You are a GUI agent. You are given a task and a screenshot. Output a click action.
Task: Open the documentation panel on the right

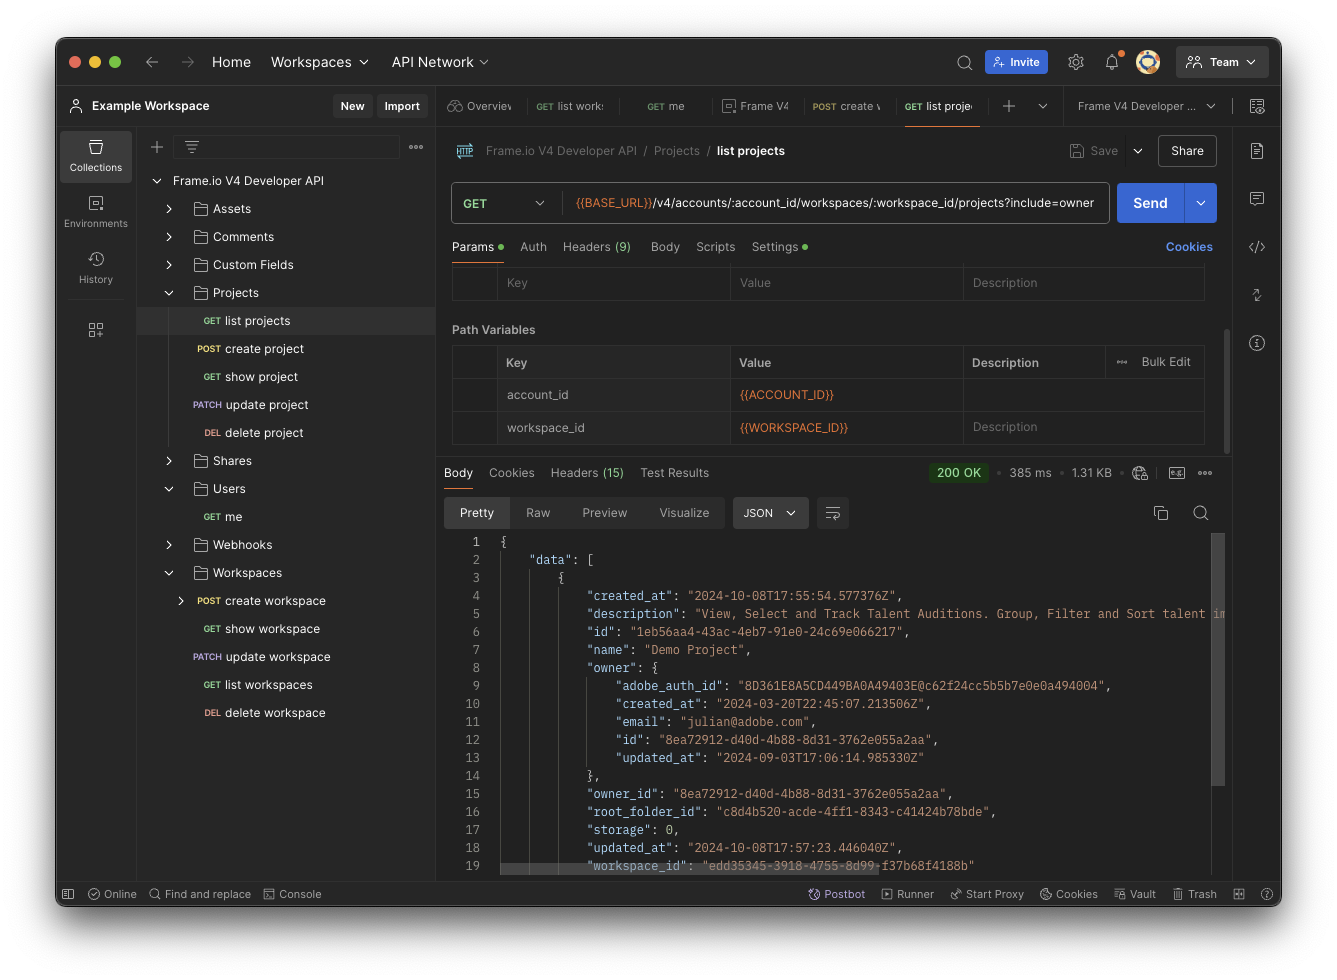click(x=1256, y=151)
